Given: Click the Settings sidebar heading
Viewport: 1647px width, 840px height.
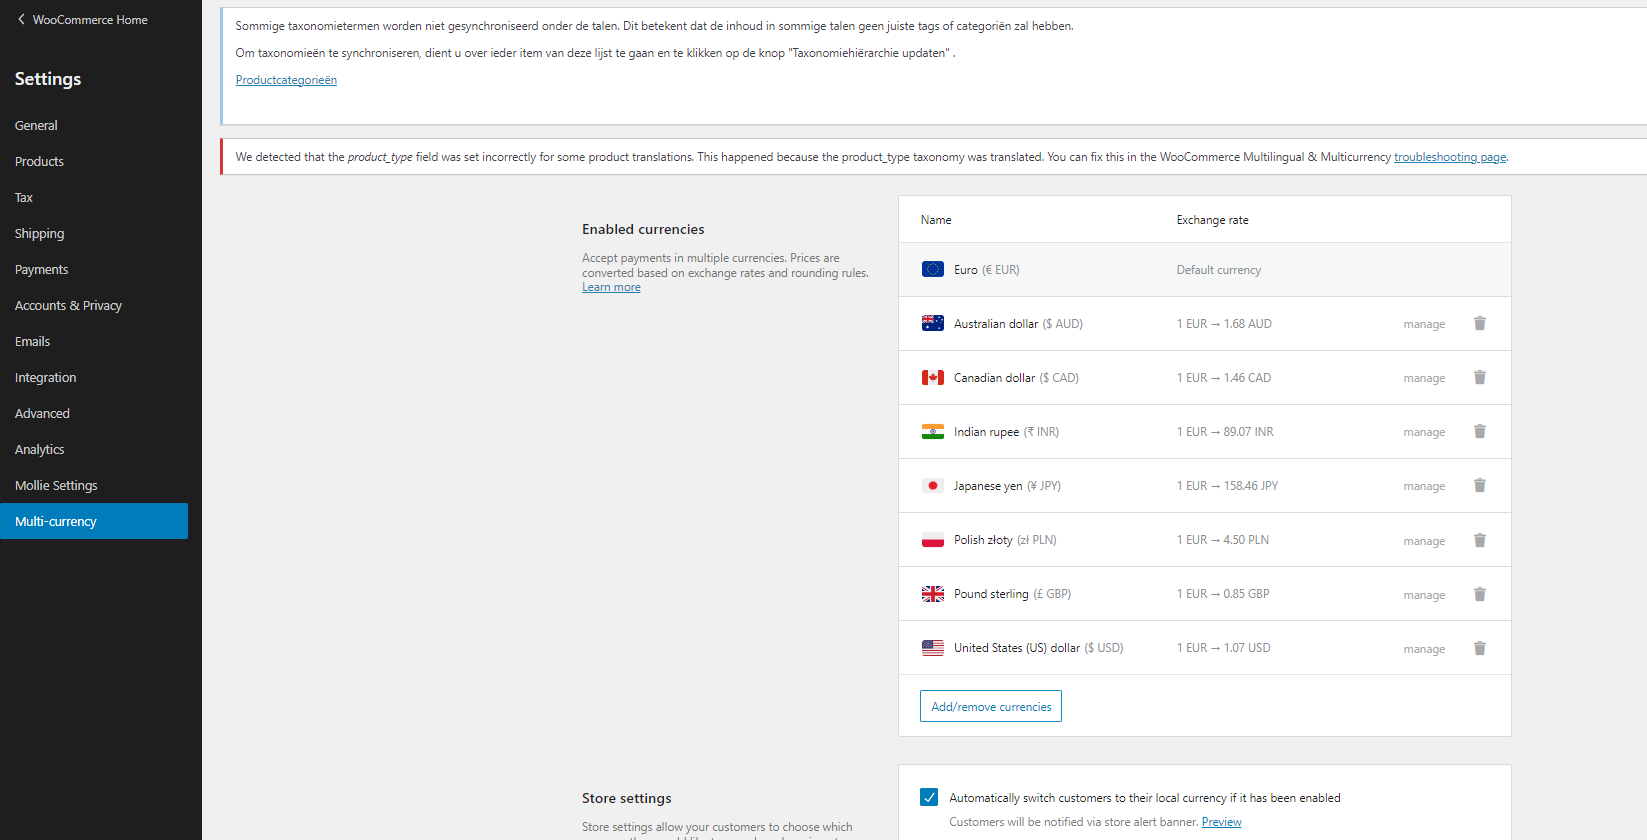Looking at the screenshot, I should tap(48, 79).
